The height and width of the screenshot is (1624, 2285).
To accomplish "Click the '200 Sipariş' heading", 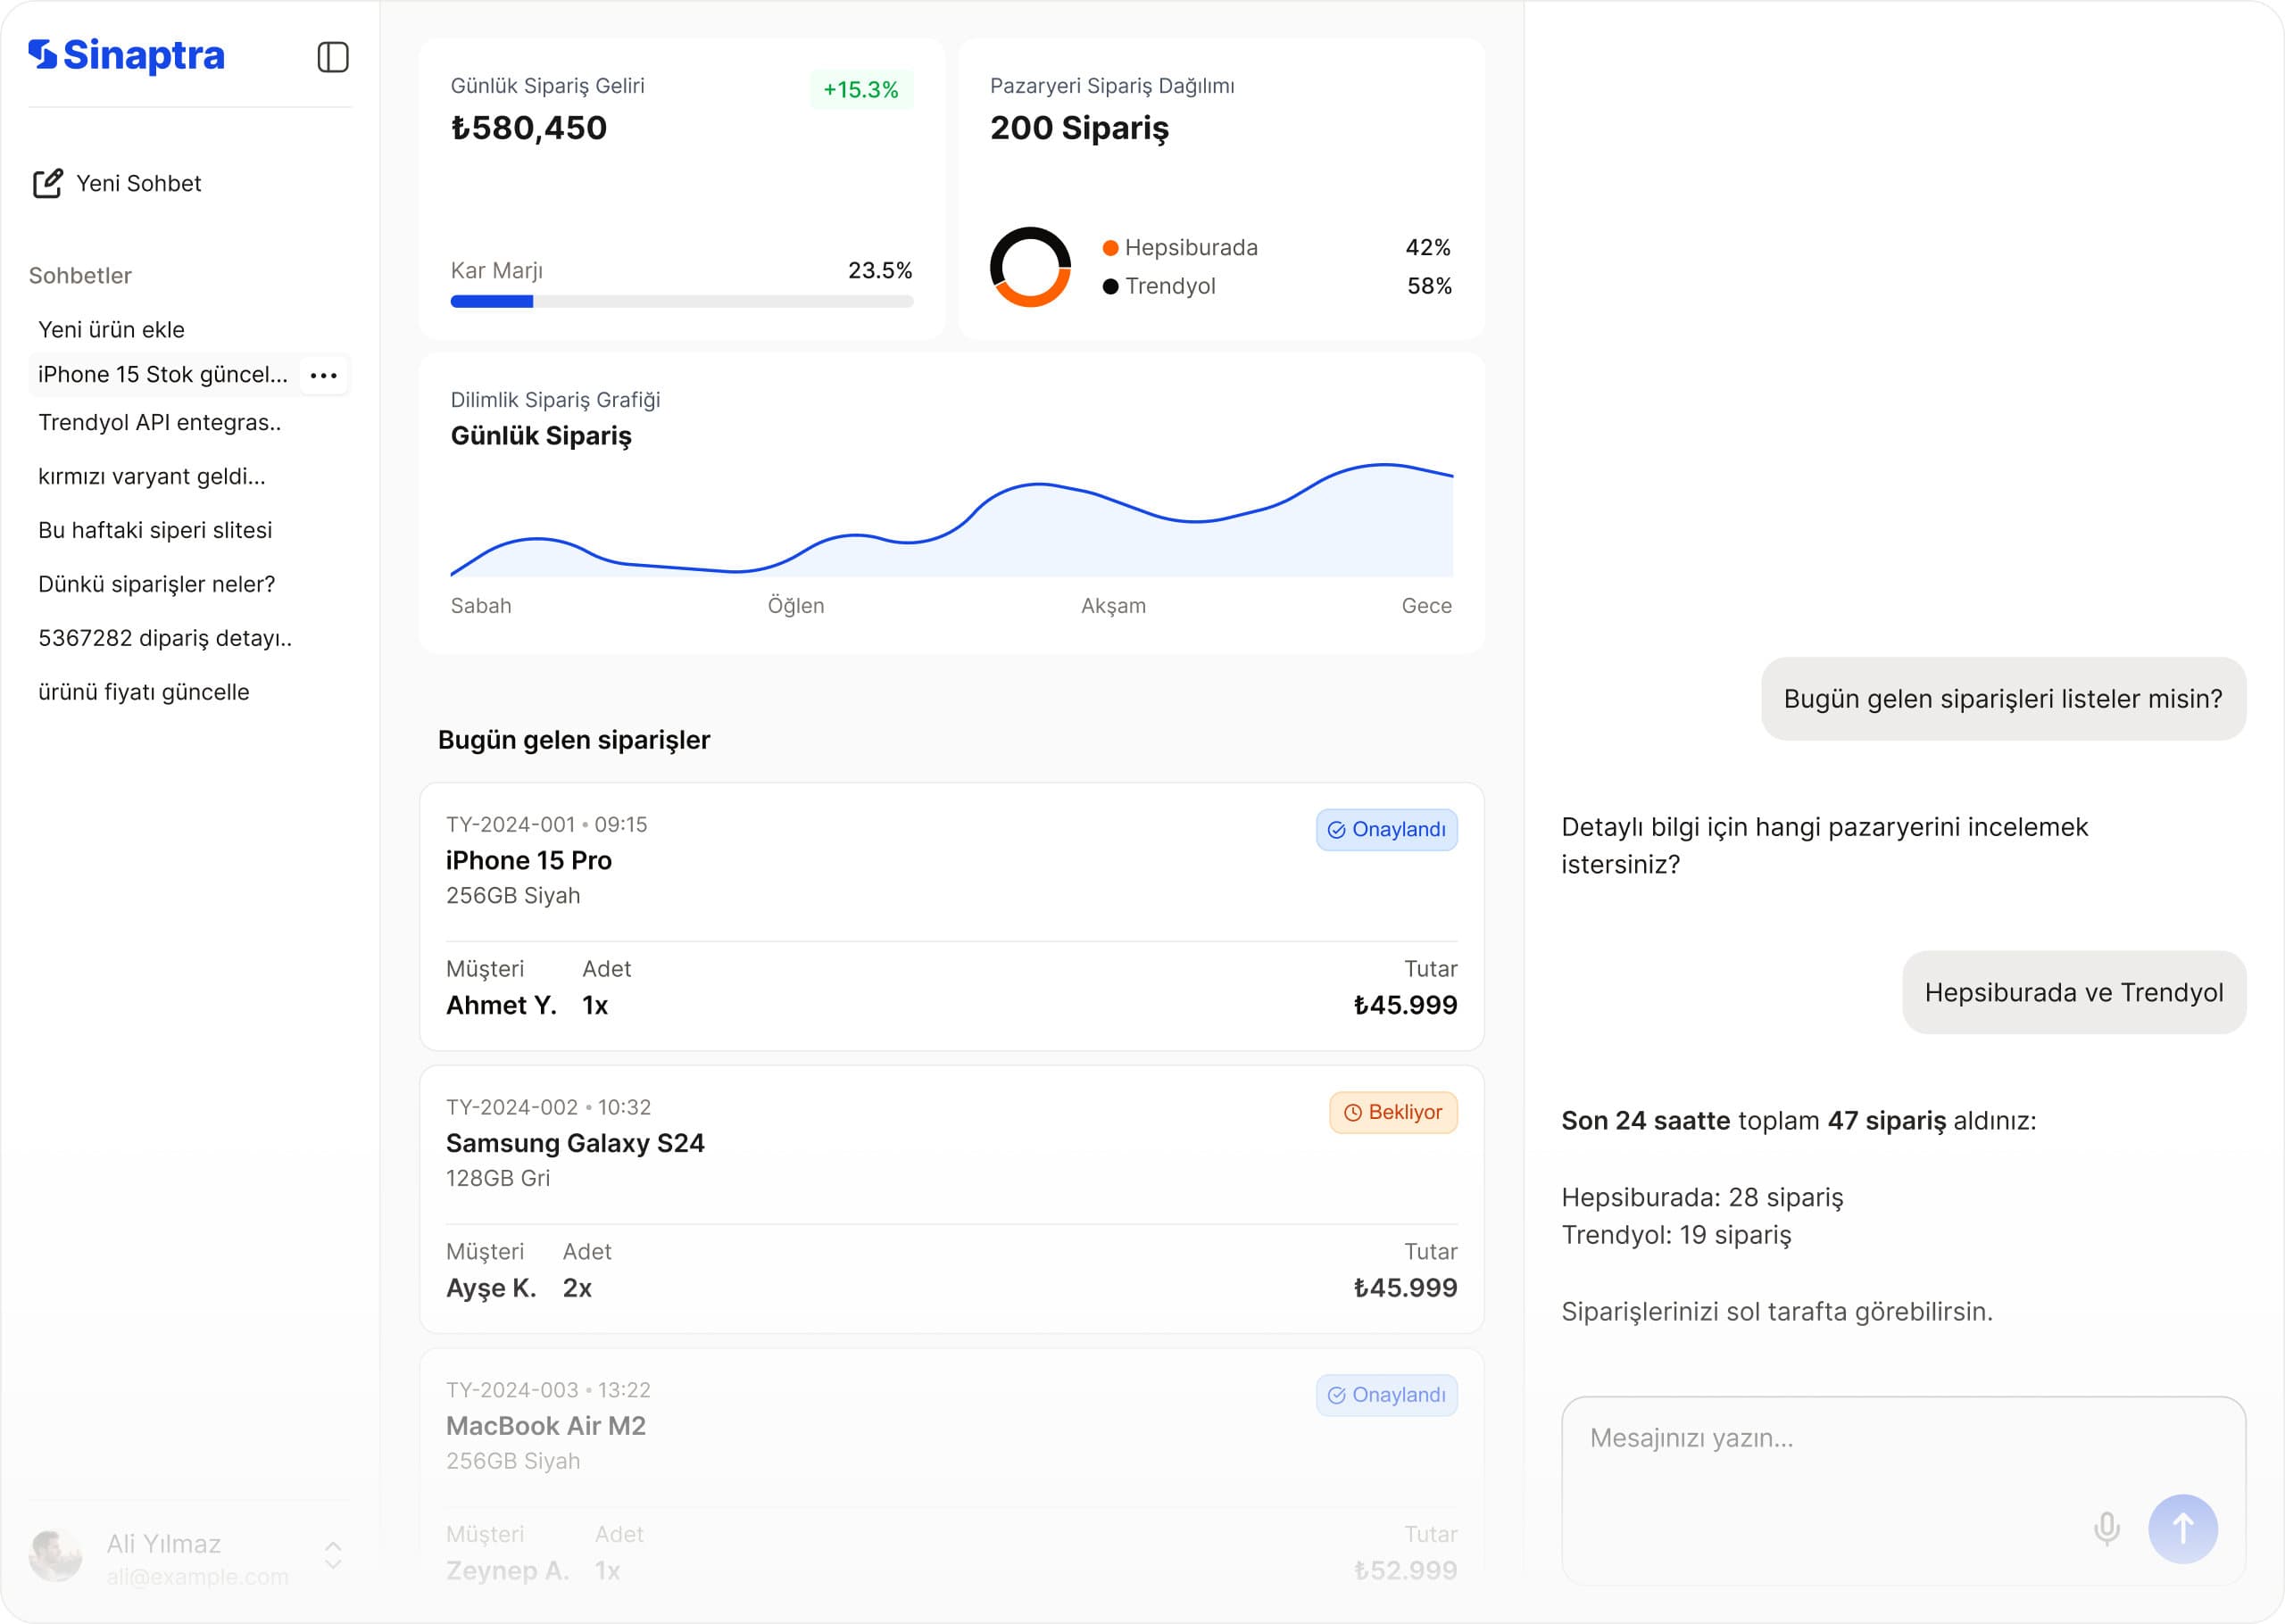I will (1079, 128).
